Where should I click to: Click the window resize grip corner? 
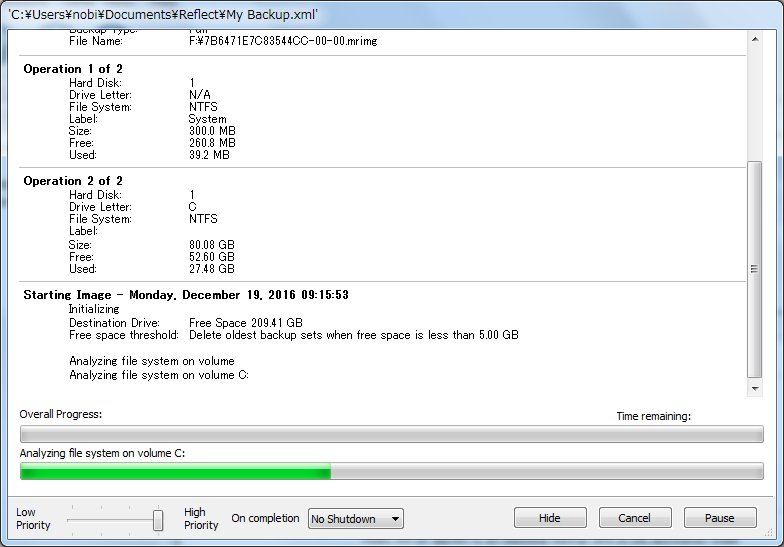(768, 534)
